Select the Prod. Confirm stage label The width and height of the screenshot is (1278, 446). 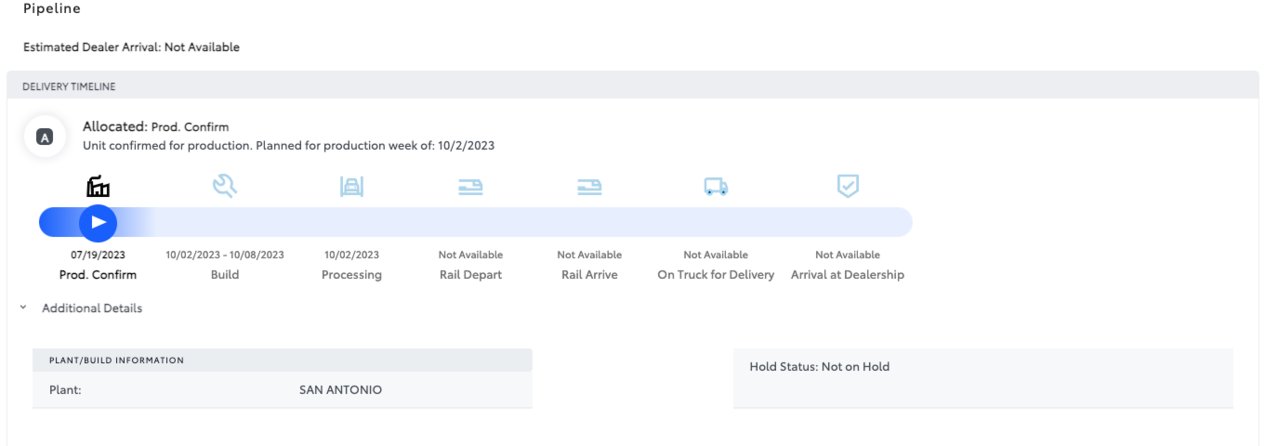click(x=98, y=274)
